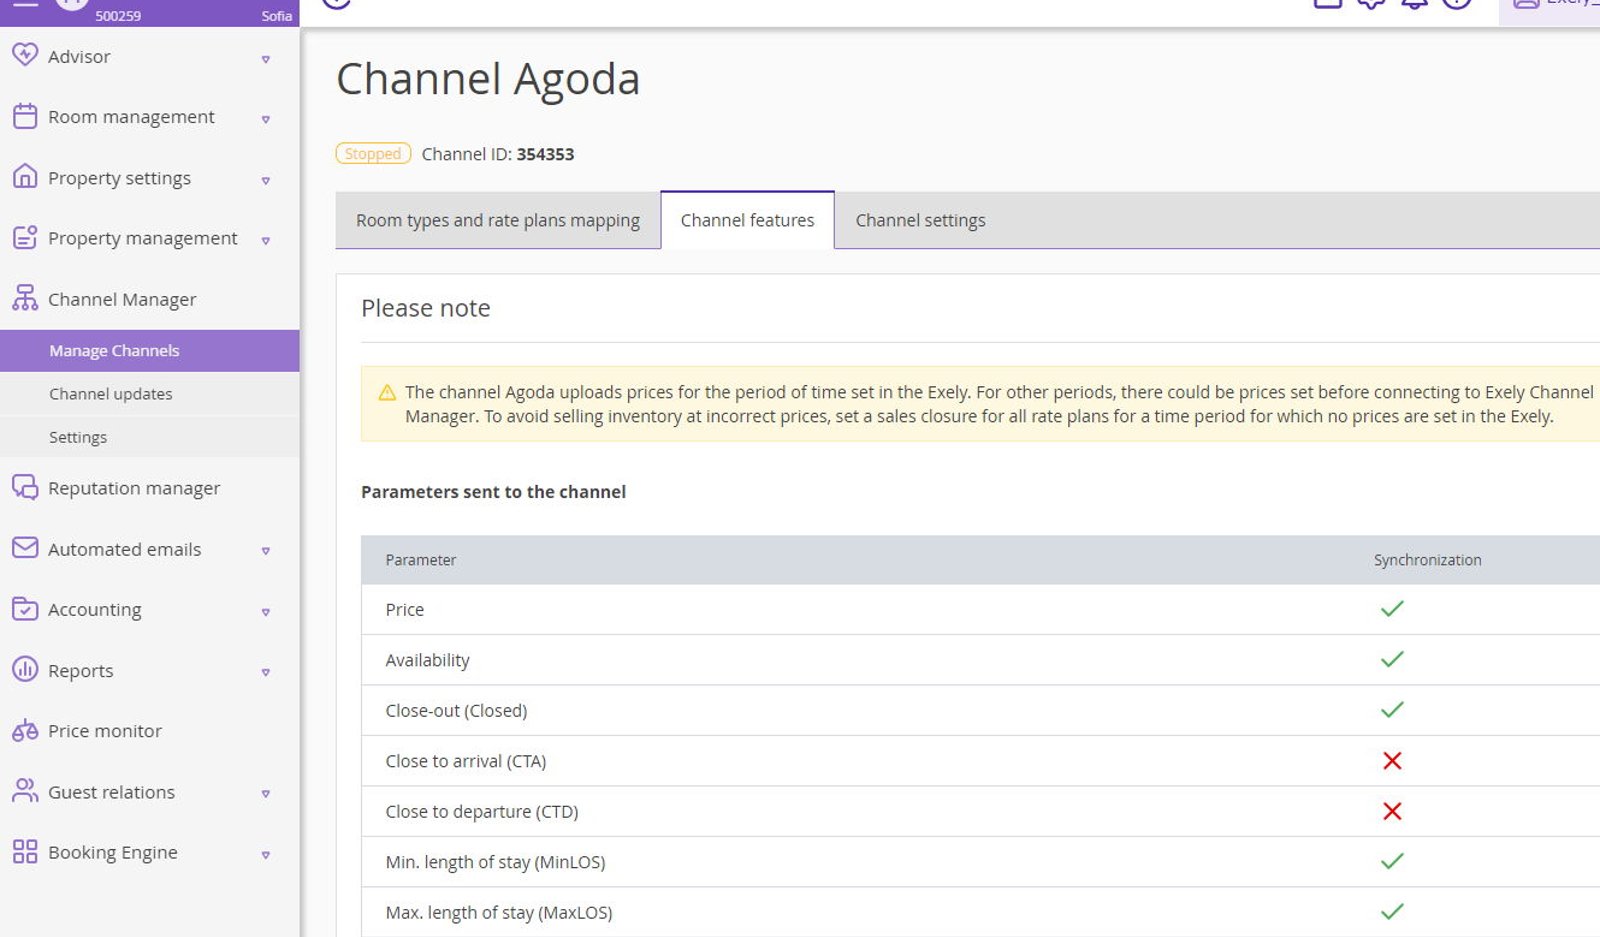Expand the Booking Engine arrow

266,855
